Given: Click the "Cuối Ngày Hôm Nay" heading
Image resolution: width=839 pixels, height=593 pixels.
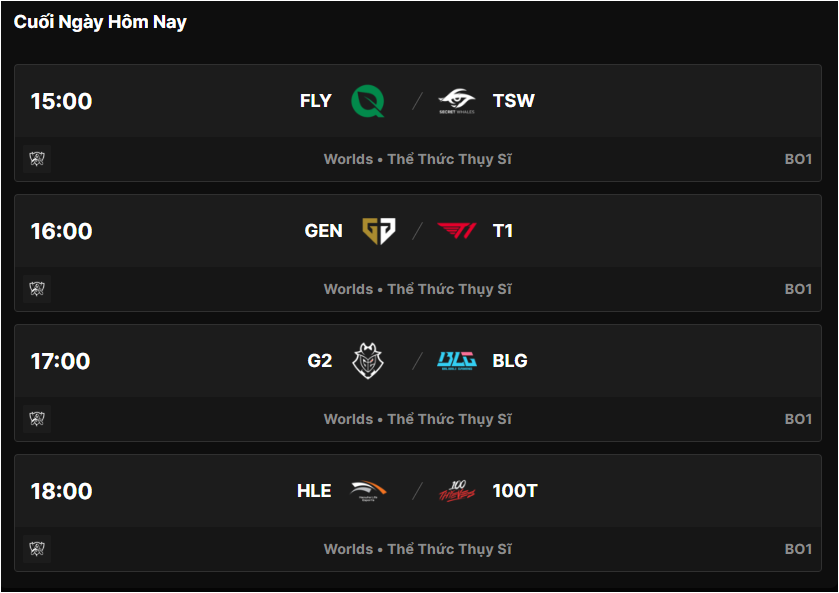Looking at the screenshot, I should pos(100,22).
